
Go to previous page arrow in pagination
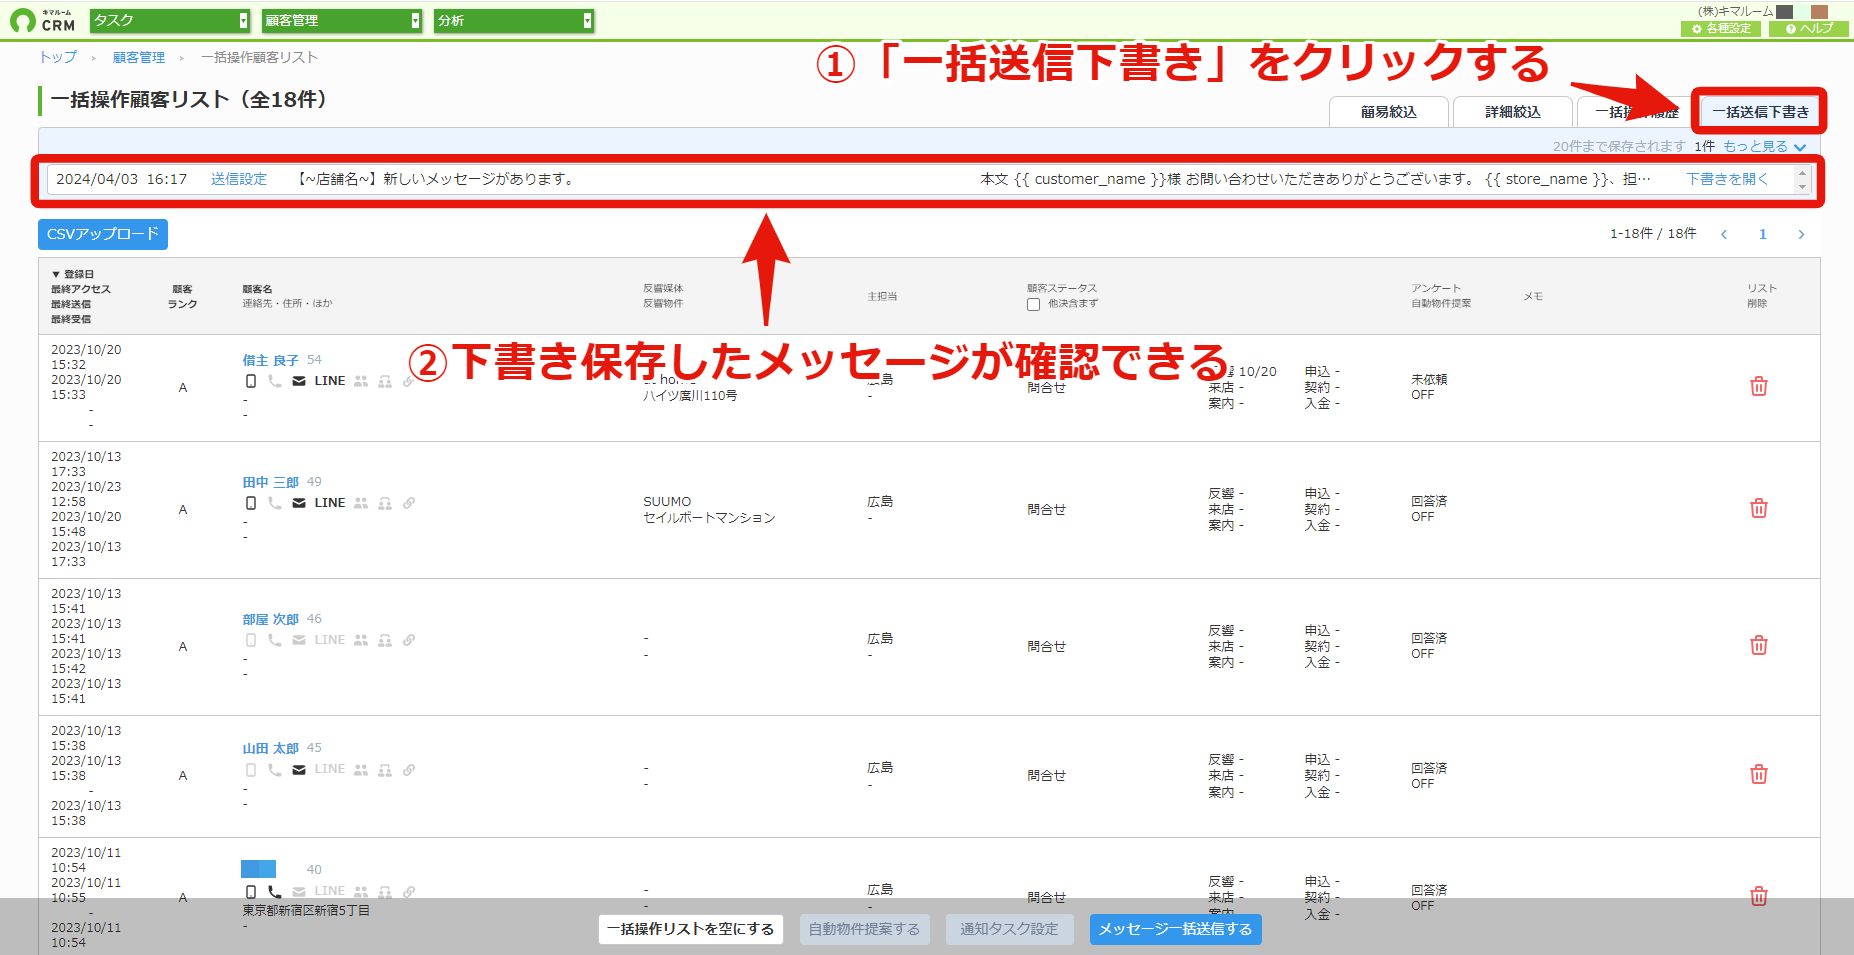1724,234
